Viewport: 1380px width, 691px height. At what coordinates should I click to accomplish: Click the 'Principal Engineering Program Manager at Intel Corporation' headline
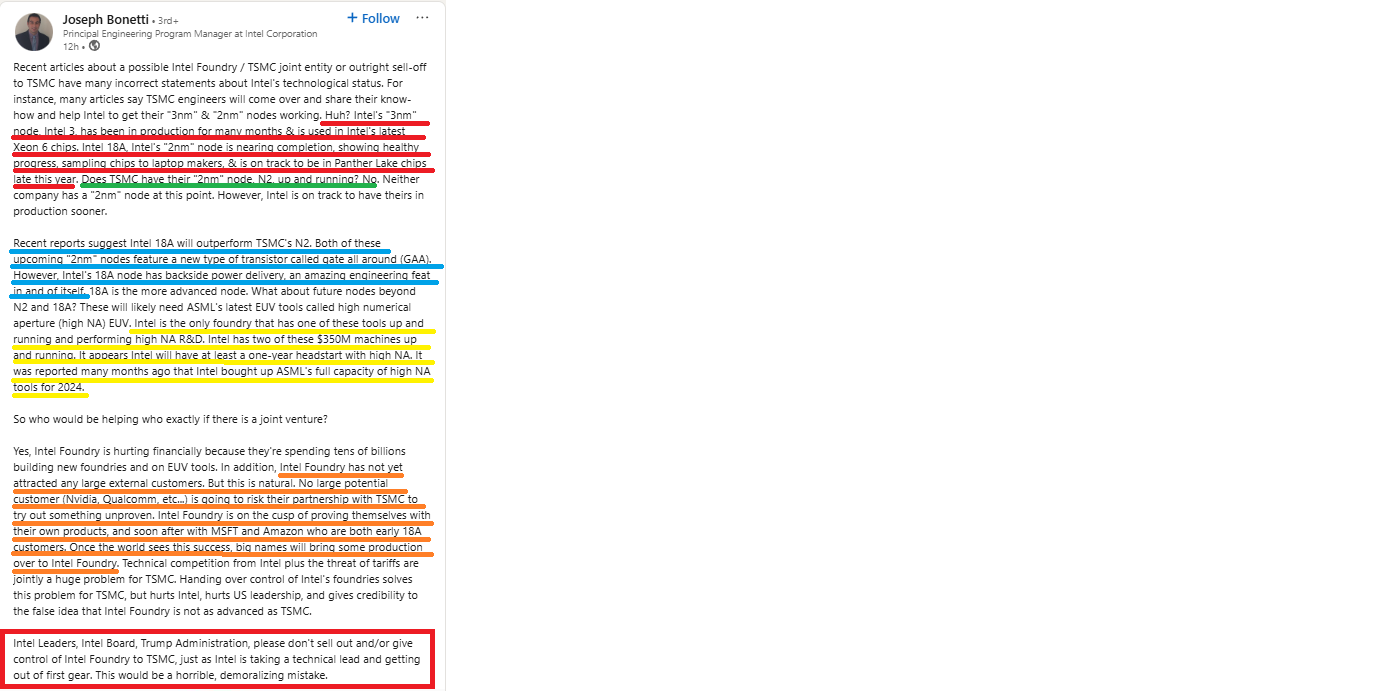(x=190, y=33)
